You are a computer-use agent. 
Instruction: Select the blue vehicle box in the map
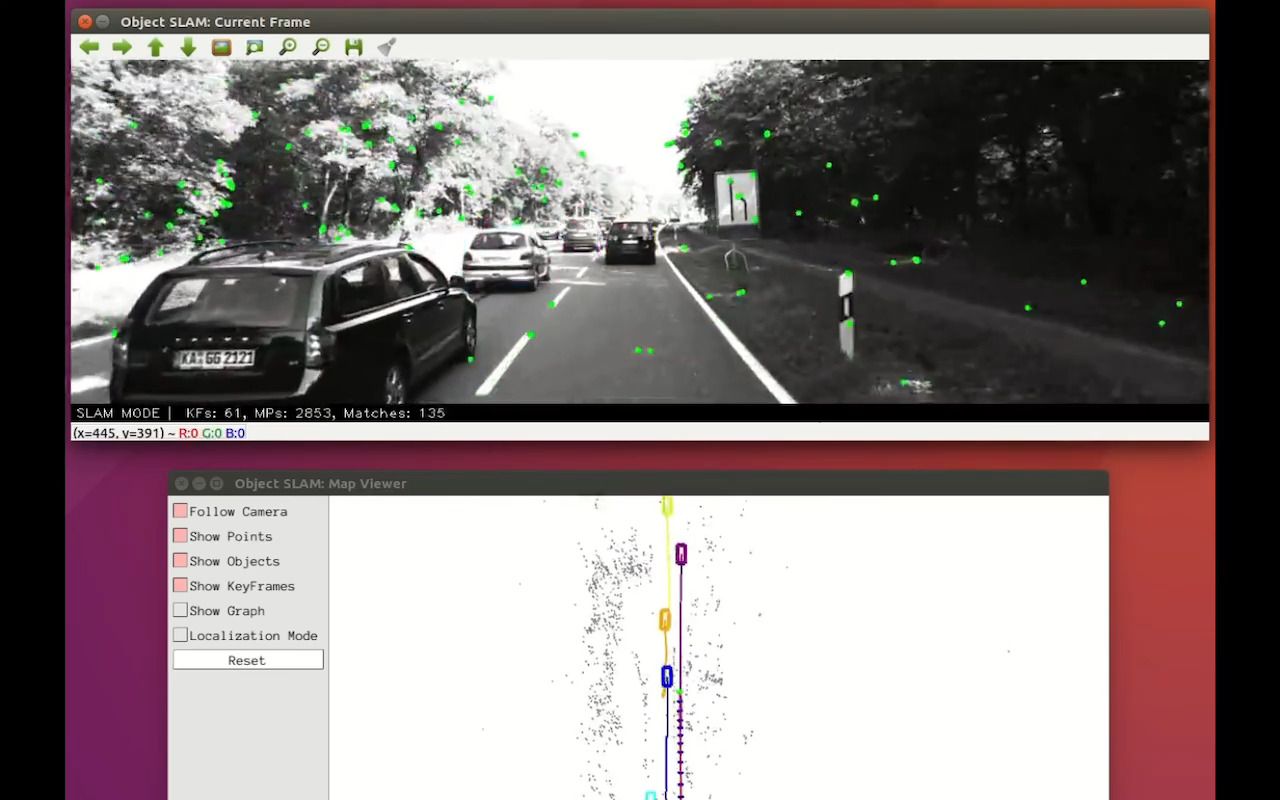667,677
